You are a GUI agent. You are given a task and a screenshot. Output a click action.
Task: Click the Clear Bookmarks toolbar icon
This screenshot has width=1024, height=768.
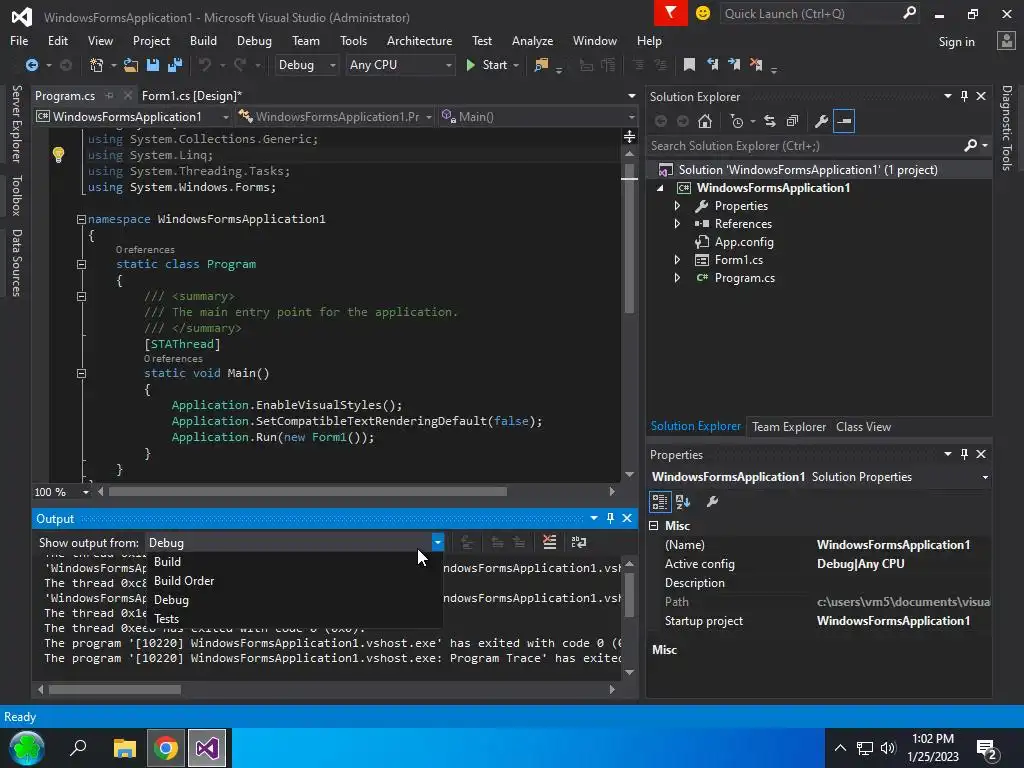756,64
